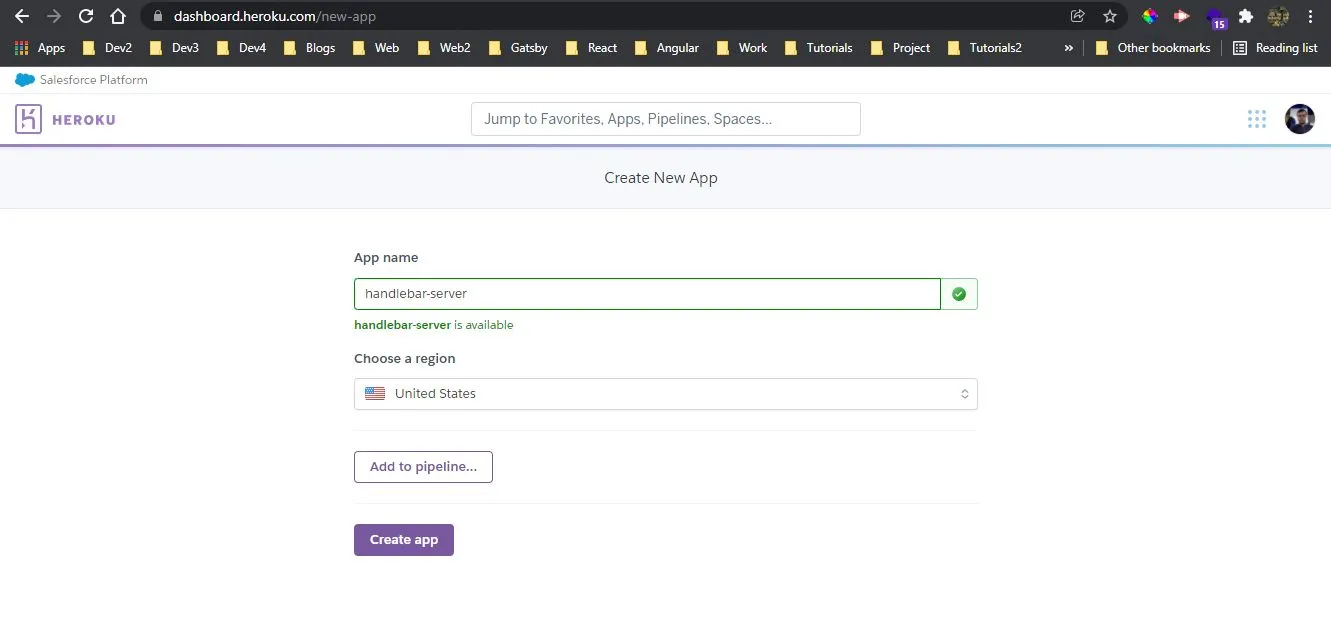This screenshot has height=636, width=1331.
Task: Open the Project bookmark folder
Action: click(900, 47)
